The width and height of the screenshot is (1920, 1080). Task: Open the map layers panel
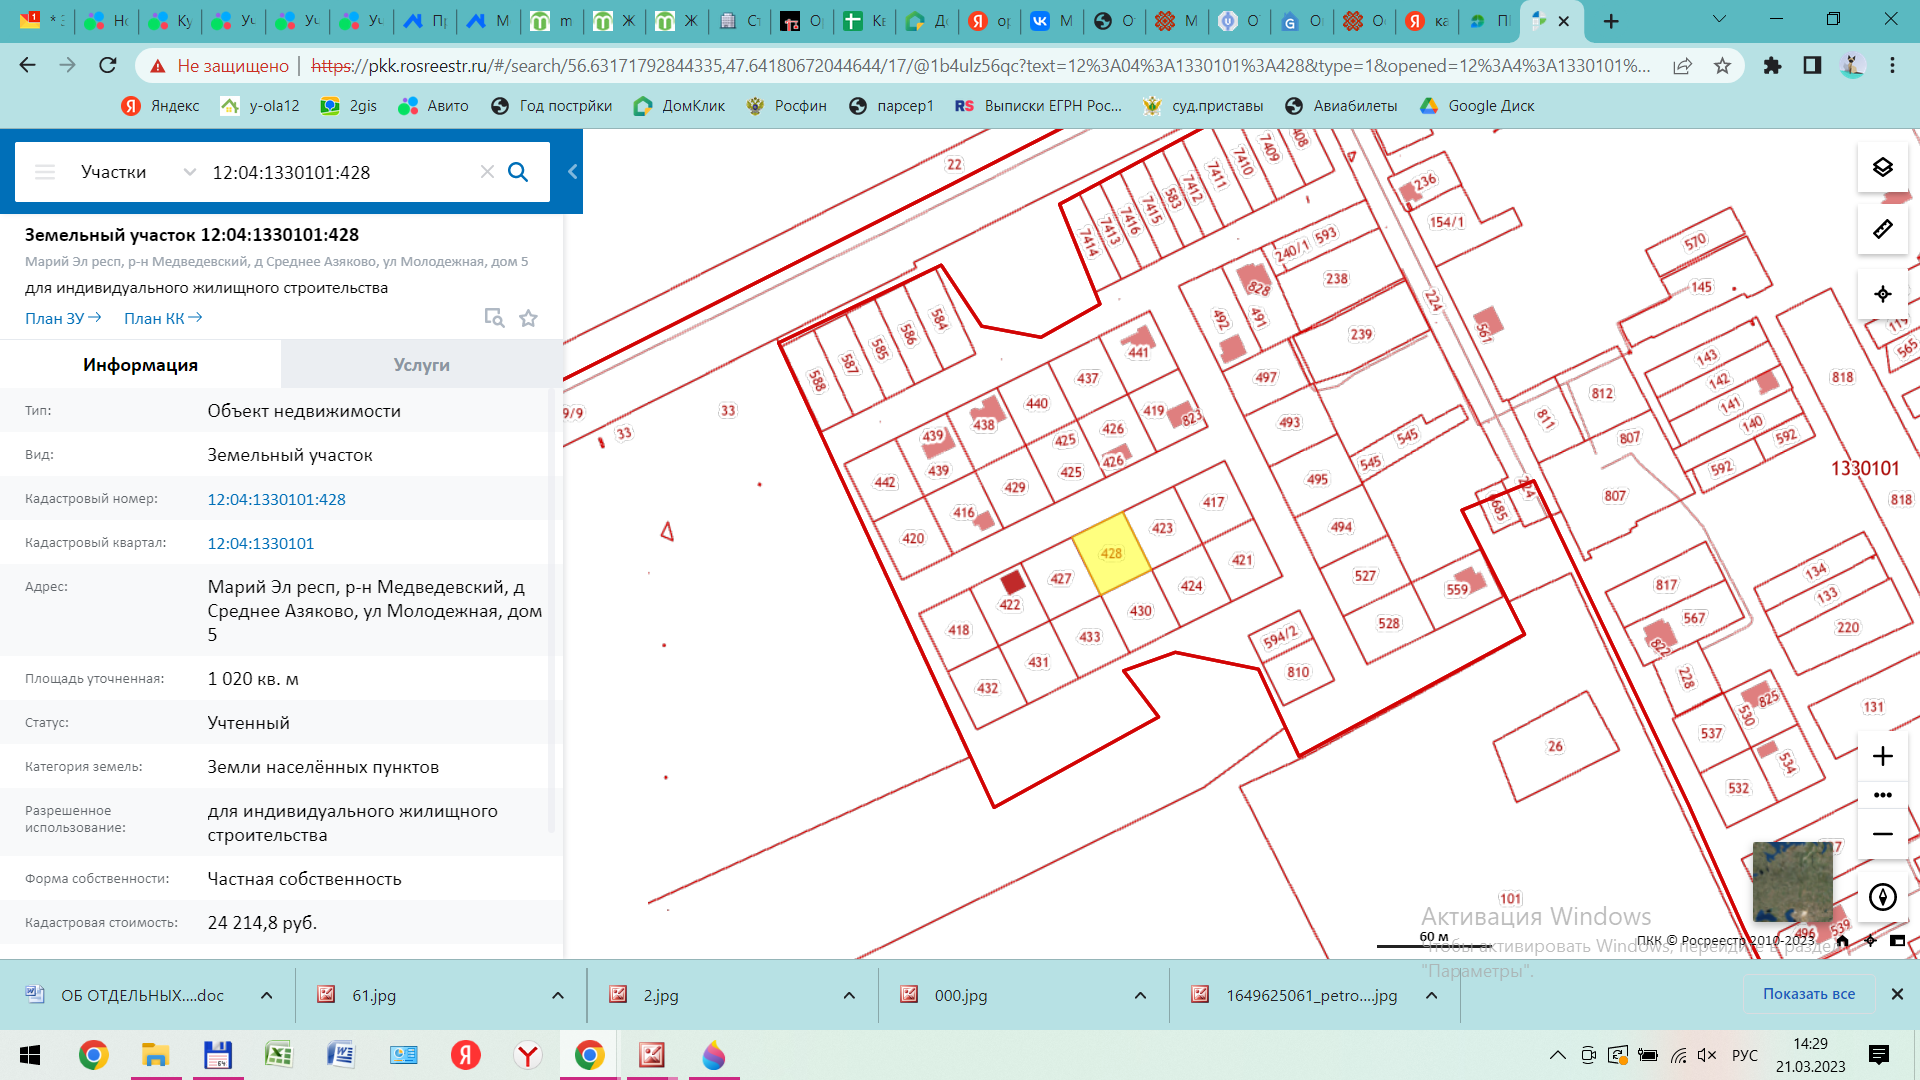pyautogui.click(x=1882, y=167)
